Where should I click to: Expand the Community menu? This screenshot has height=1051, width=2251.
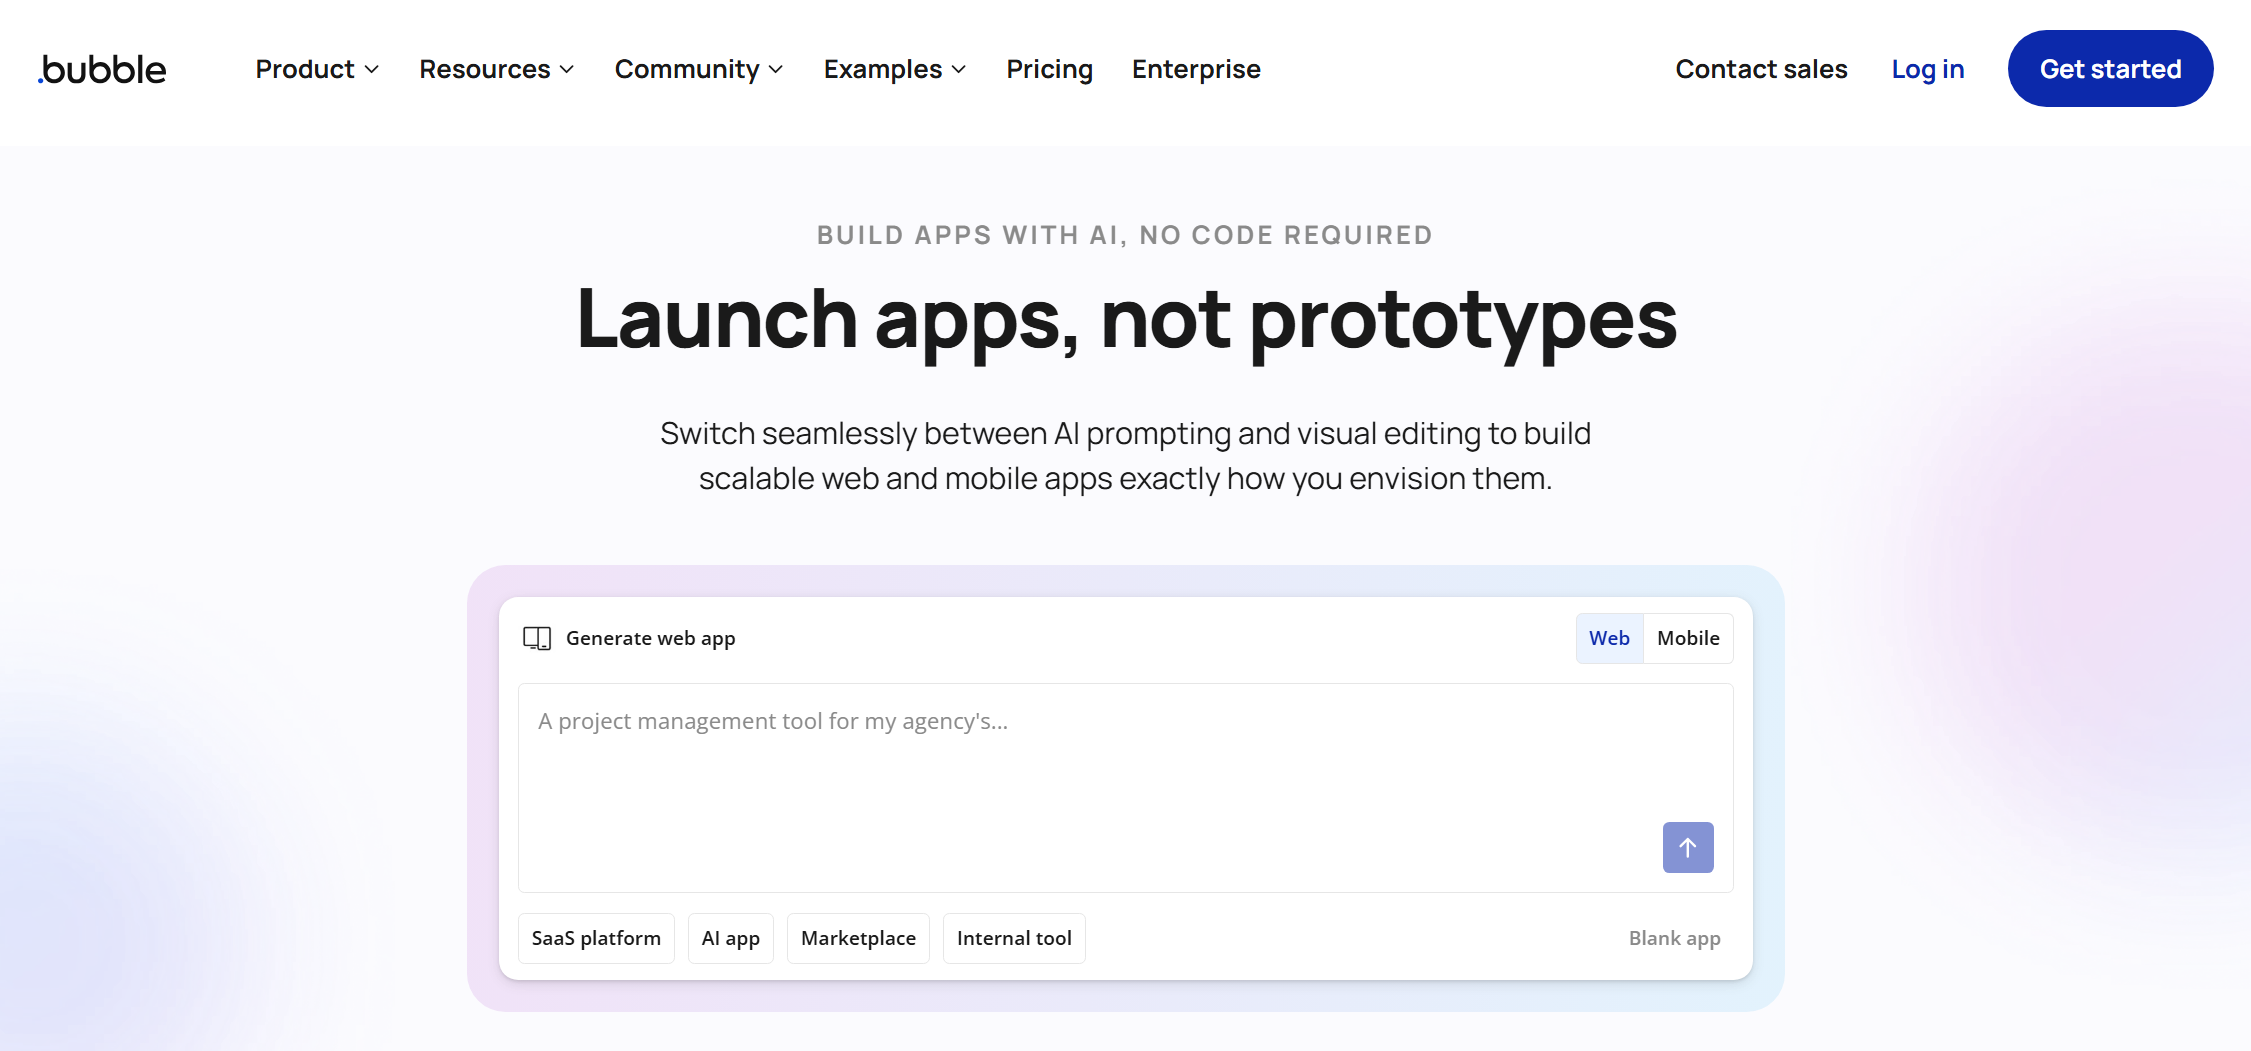point(698,68)
